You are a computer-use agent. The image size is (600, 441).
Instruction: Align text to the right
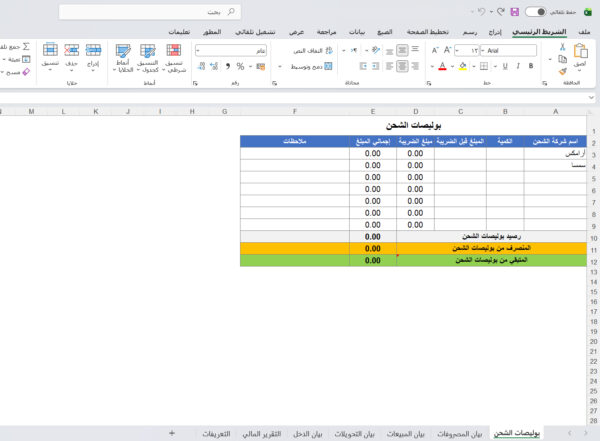415,66
